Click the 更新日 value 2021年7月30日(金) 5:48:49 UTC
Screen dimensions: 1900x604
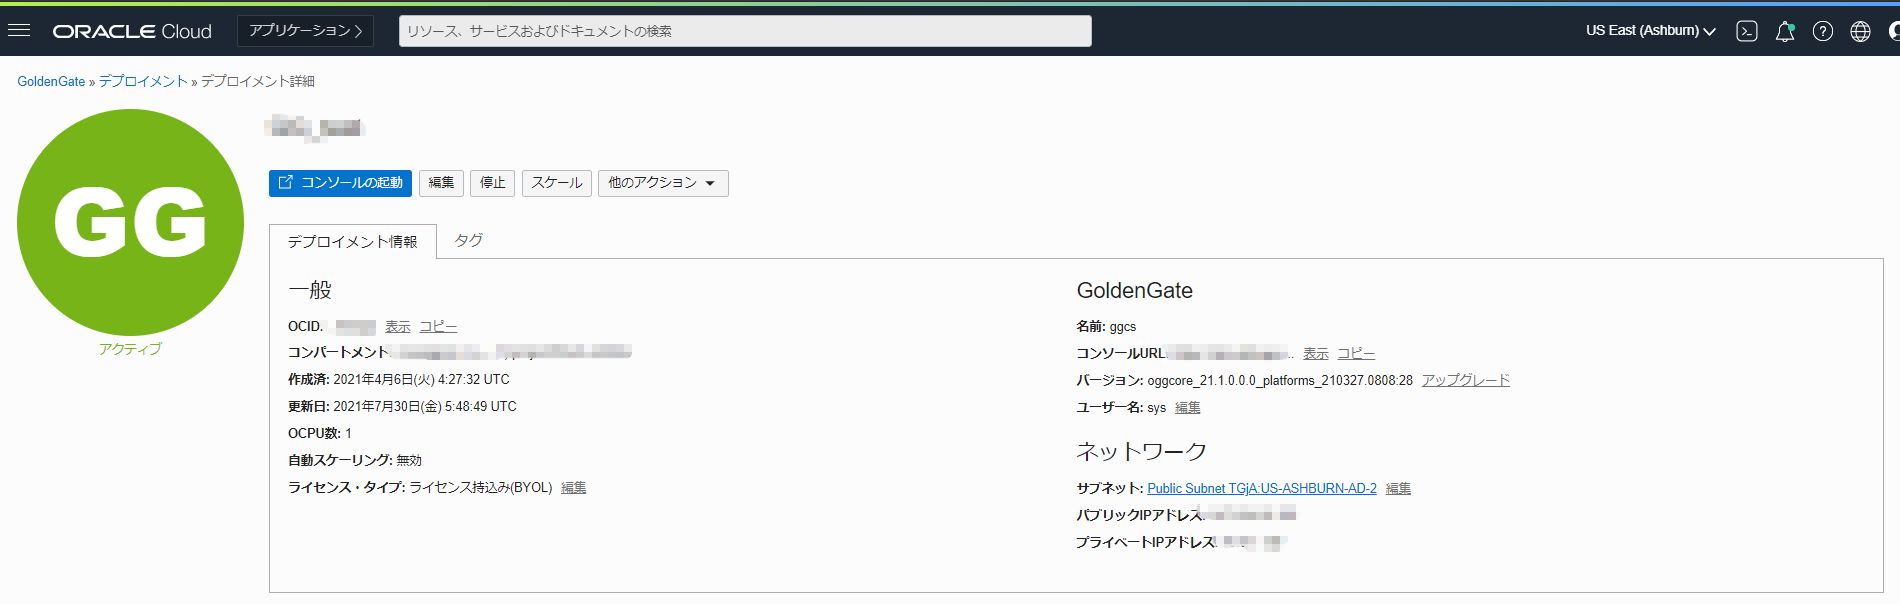pyautogui.click(x=425, y=407)
